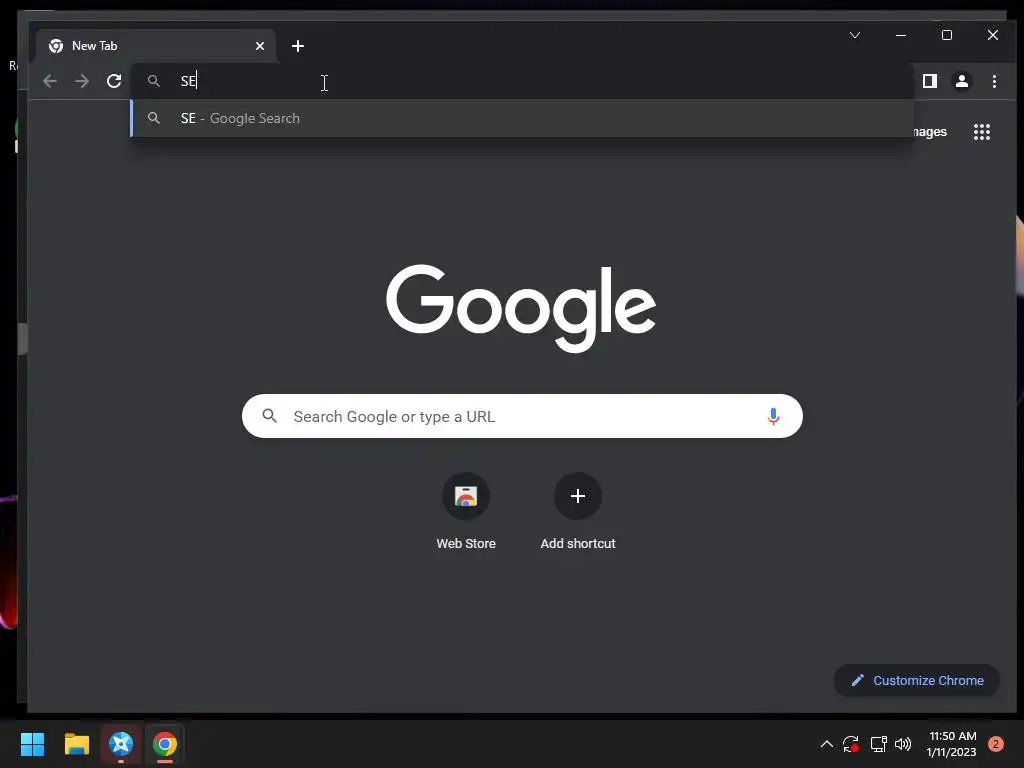
Task: Click the magnifier icon in Google search box
Action: tap(269, 415)
